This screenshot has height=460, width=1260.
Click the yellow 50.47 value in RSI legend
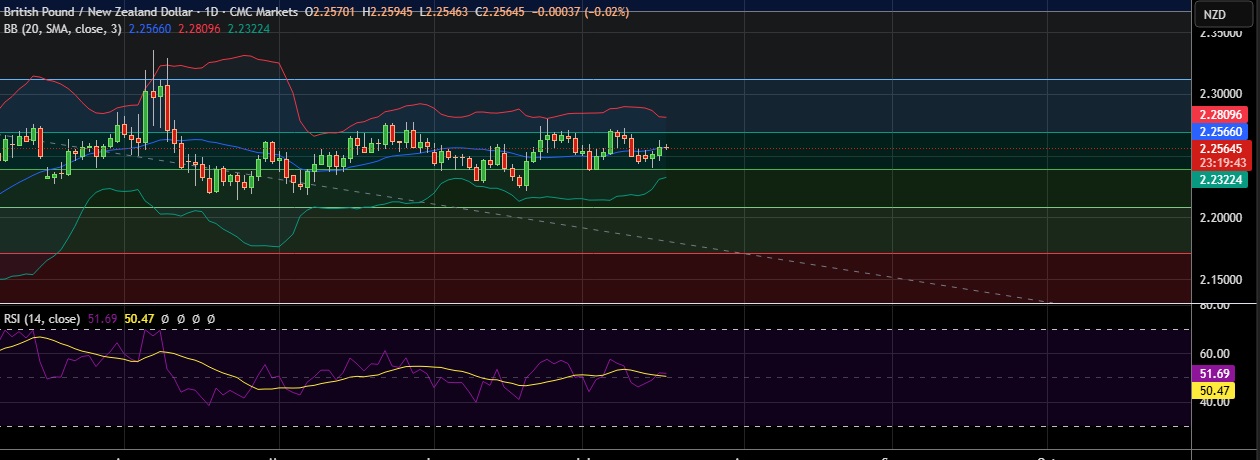(x=141, y=318)
